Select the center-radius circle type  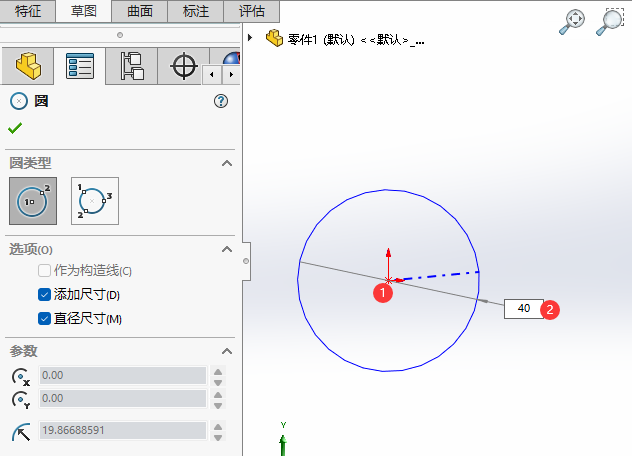click(33, 201)
